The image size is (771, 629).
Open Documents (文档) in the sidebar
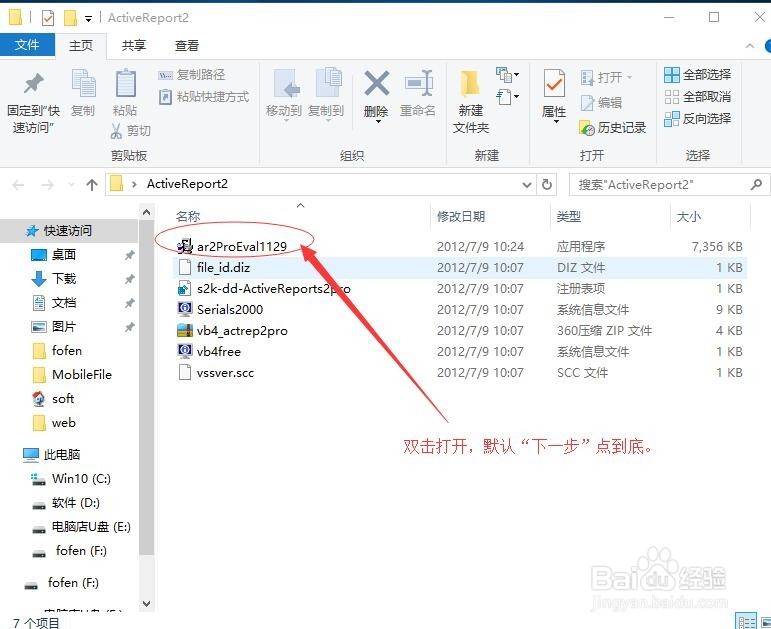54,303
